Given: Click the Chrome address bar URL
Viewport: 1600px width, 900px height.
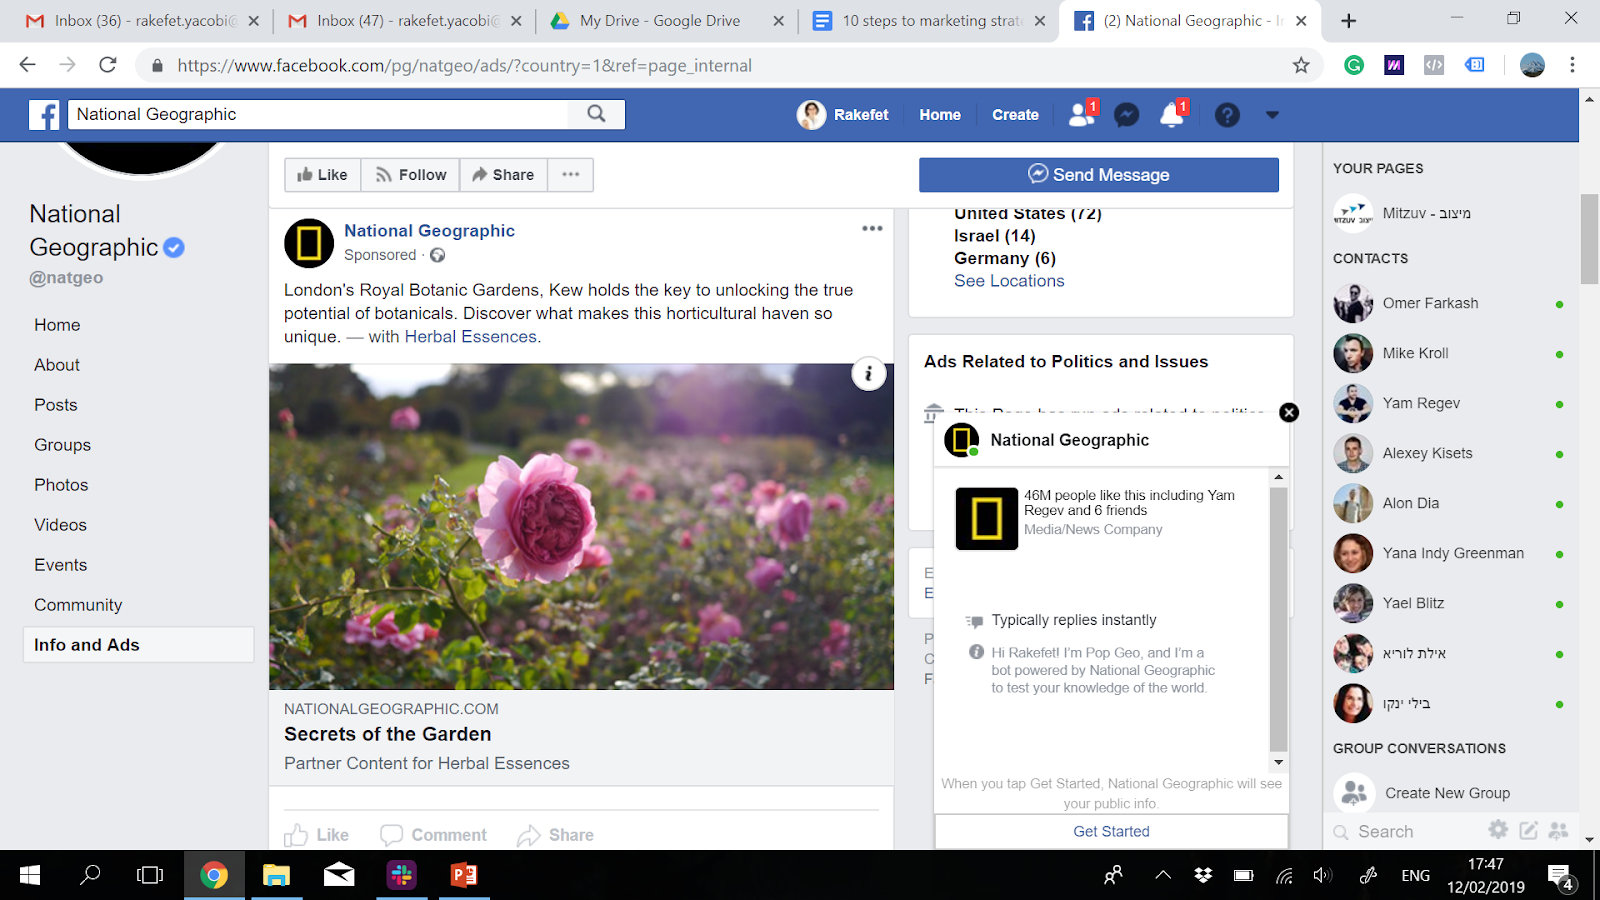Looking at the screenshot, I should (x=464, y=65).
